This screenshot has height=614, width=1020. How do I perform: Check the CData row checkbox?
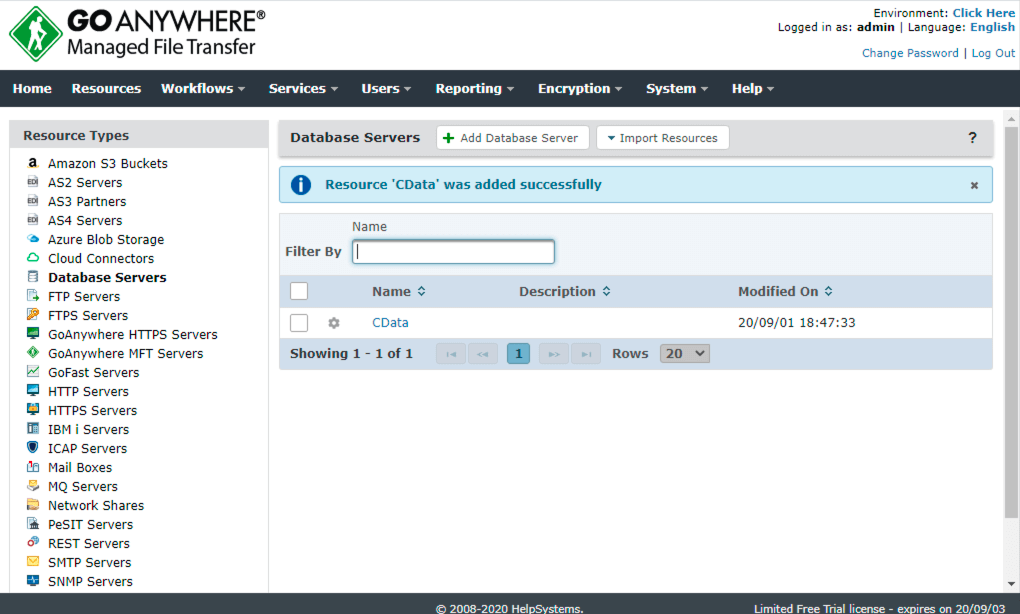pyautogui.click(x=299, y=323)
